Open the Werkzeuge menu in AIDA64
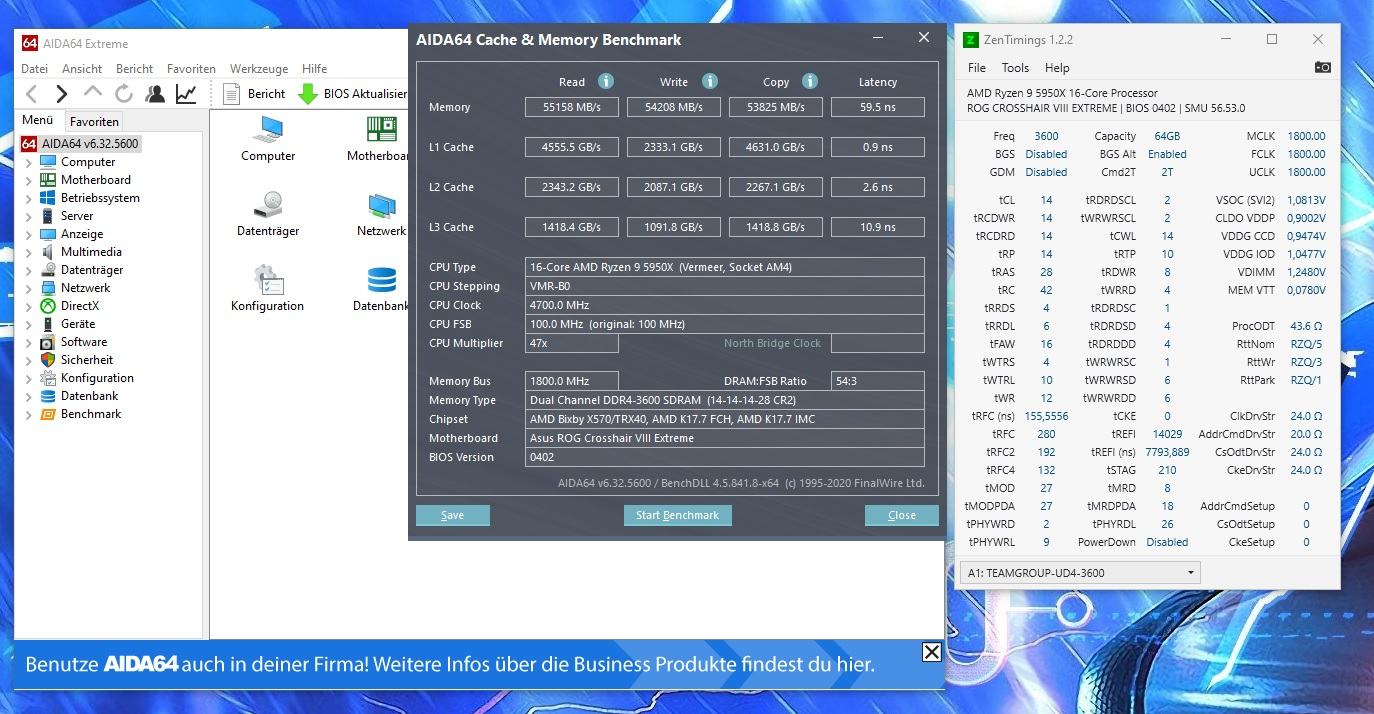Image resolution: width=1374 pixels, height=714 pixels. point(259,69)
